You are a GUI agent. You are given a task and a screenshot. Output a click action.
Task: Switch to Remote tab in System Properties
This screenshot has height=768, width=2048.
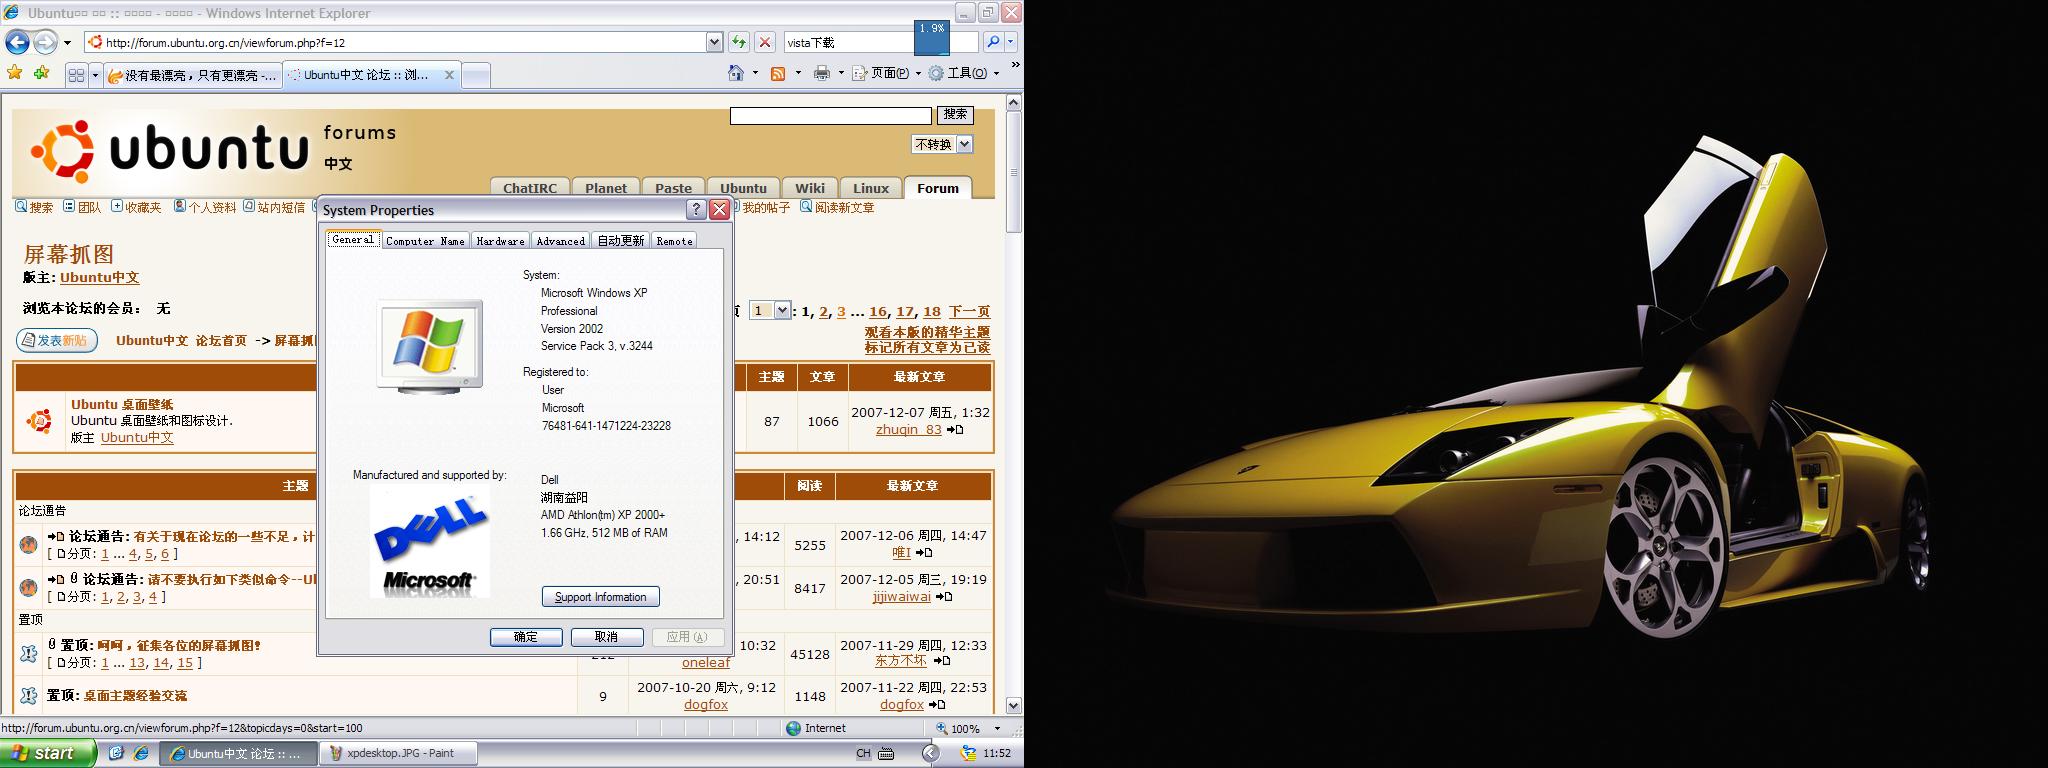pyautogui.click(x=674, y=241)
